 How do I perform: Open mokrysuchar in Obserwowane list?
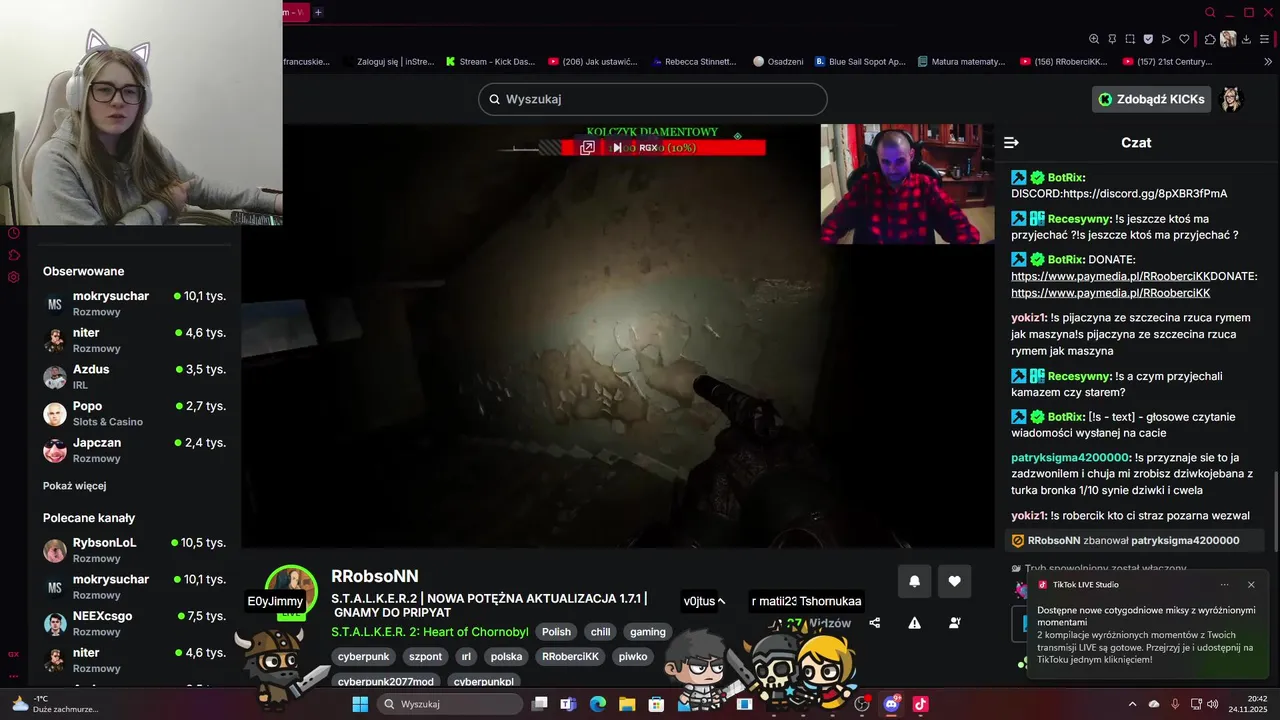135,303
